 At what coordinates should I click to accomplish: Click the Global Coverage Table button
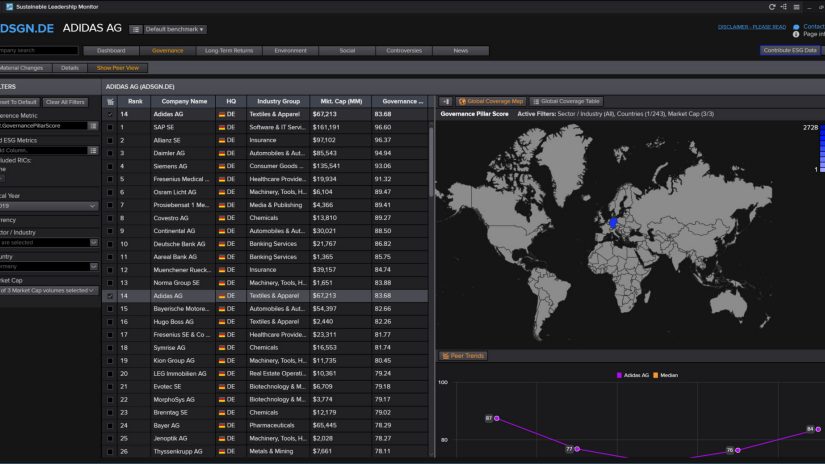(x=566, y=102)
